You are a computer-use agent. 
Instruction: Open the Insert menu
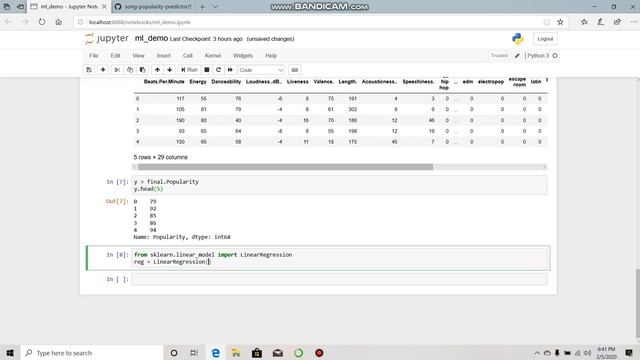point(164,56)
